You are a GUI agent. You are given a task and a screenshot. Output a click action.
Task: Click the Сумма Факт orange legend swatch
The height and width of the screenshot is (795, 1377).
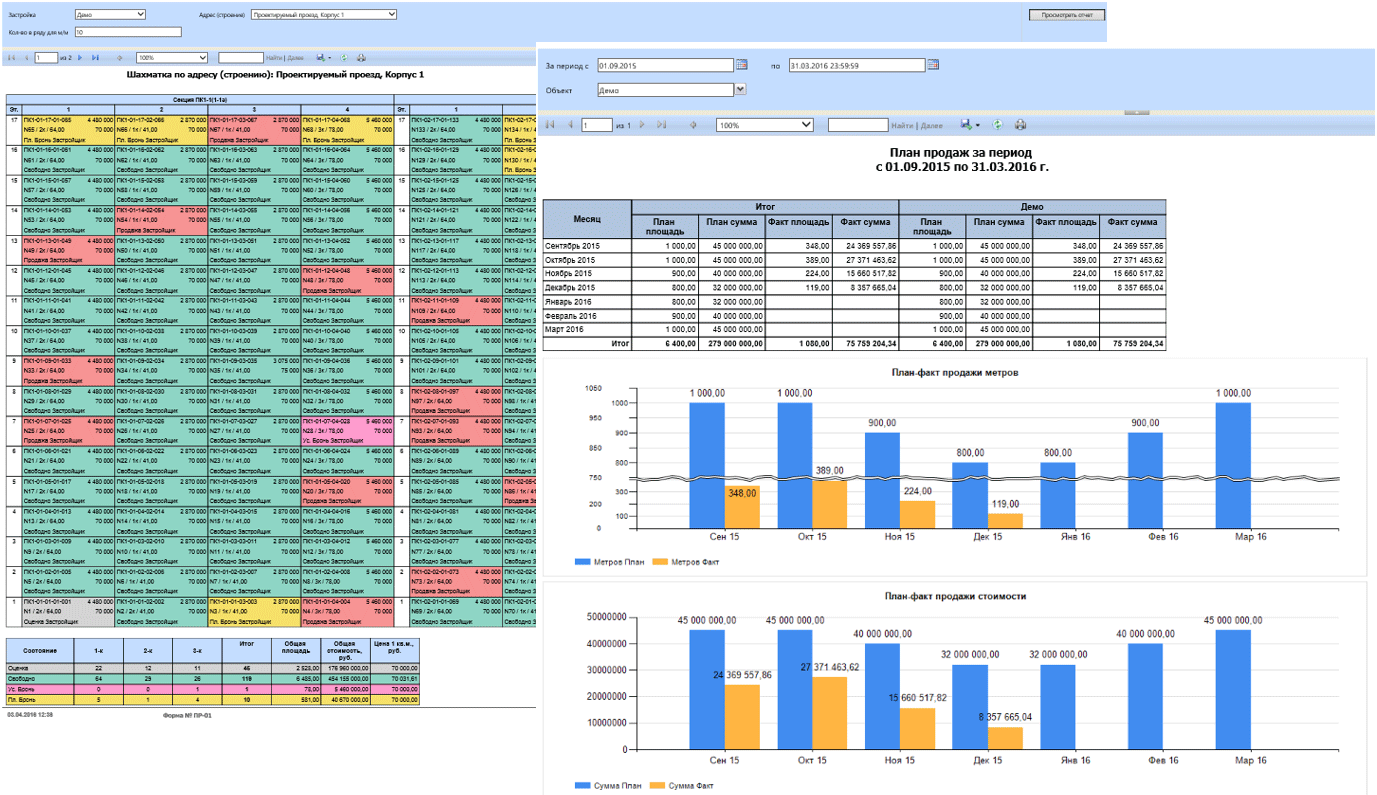pos(657,786)
